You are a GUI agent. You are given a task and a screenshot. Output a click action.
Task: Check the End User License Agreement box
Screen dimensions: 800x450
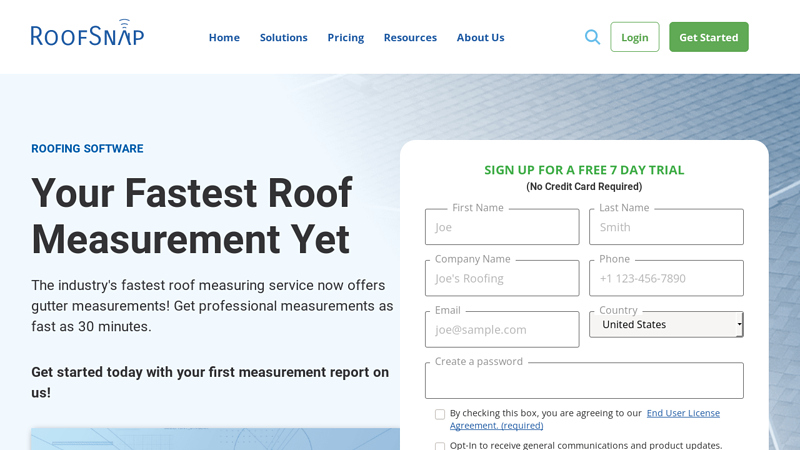click(440, 414)
